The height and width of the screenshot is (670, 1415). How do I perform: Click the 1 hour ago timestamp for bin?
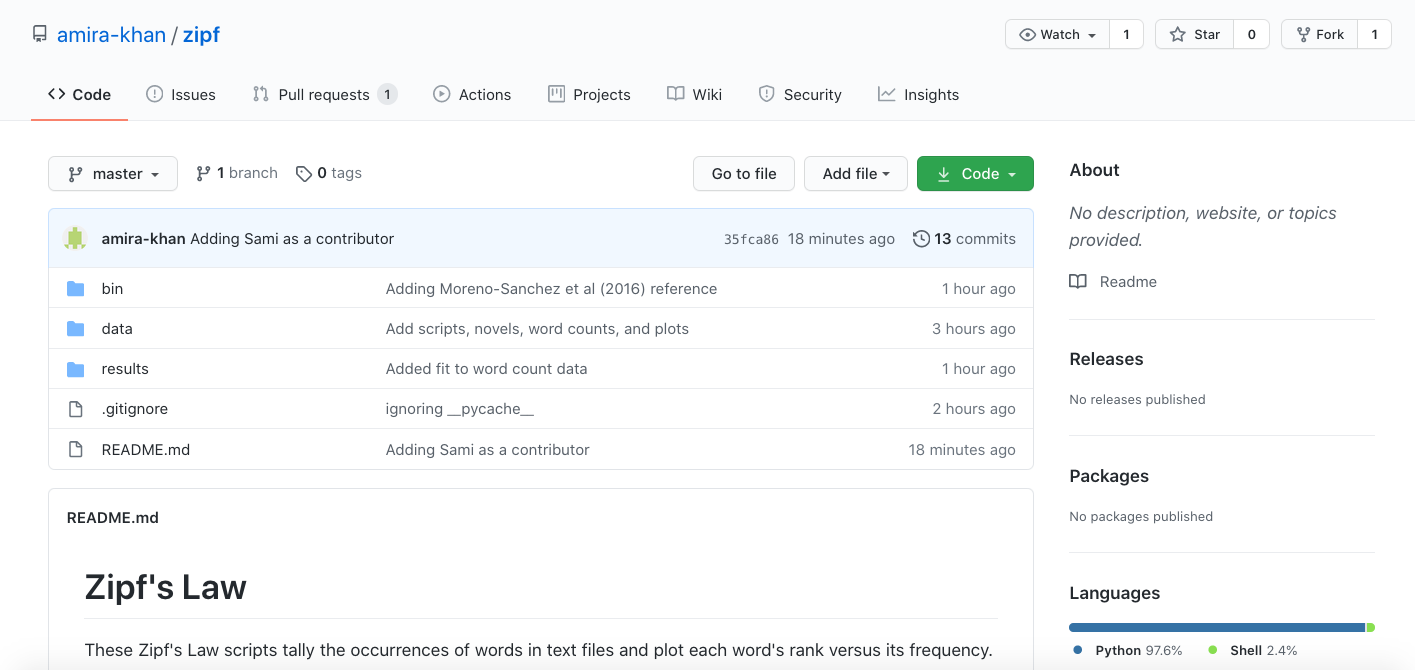coord(979,288)
